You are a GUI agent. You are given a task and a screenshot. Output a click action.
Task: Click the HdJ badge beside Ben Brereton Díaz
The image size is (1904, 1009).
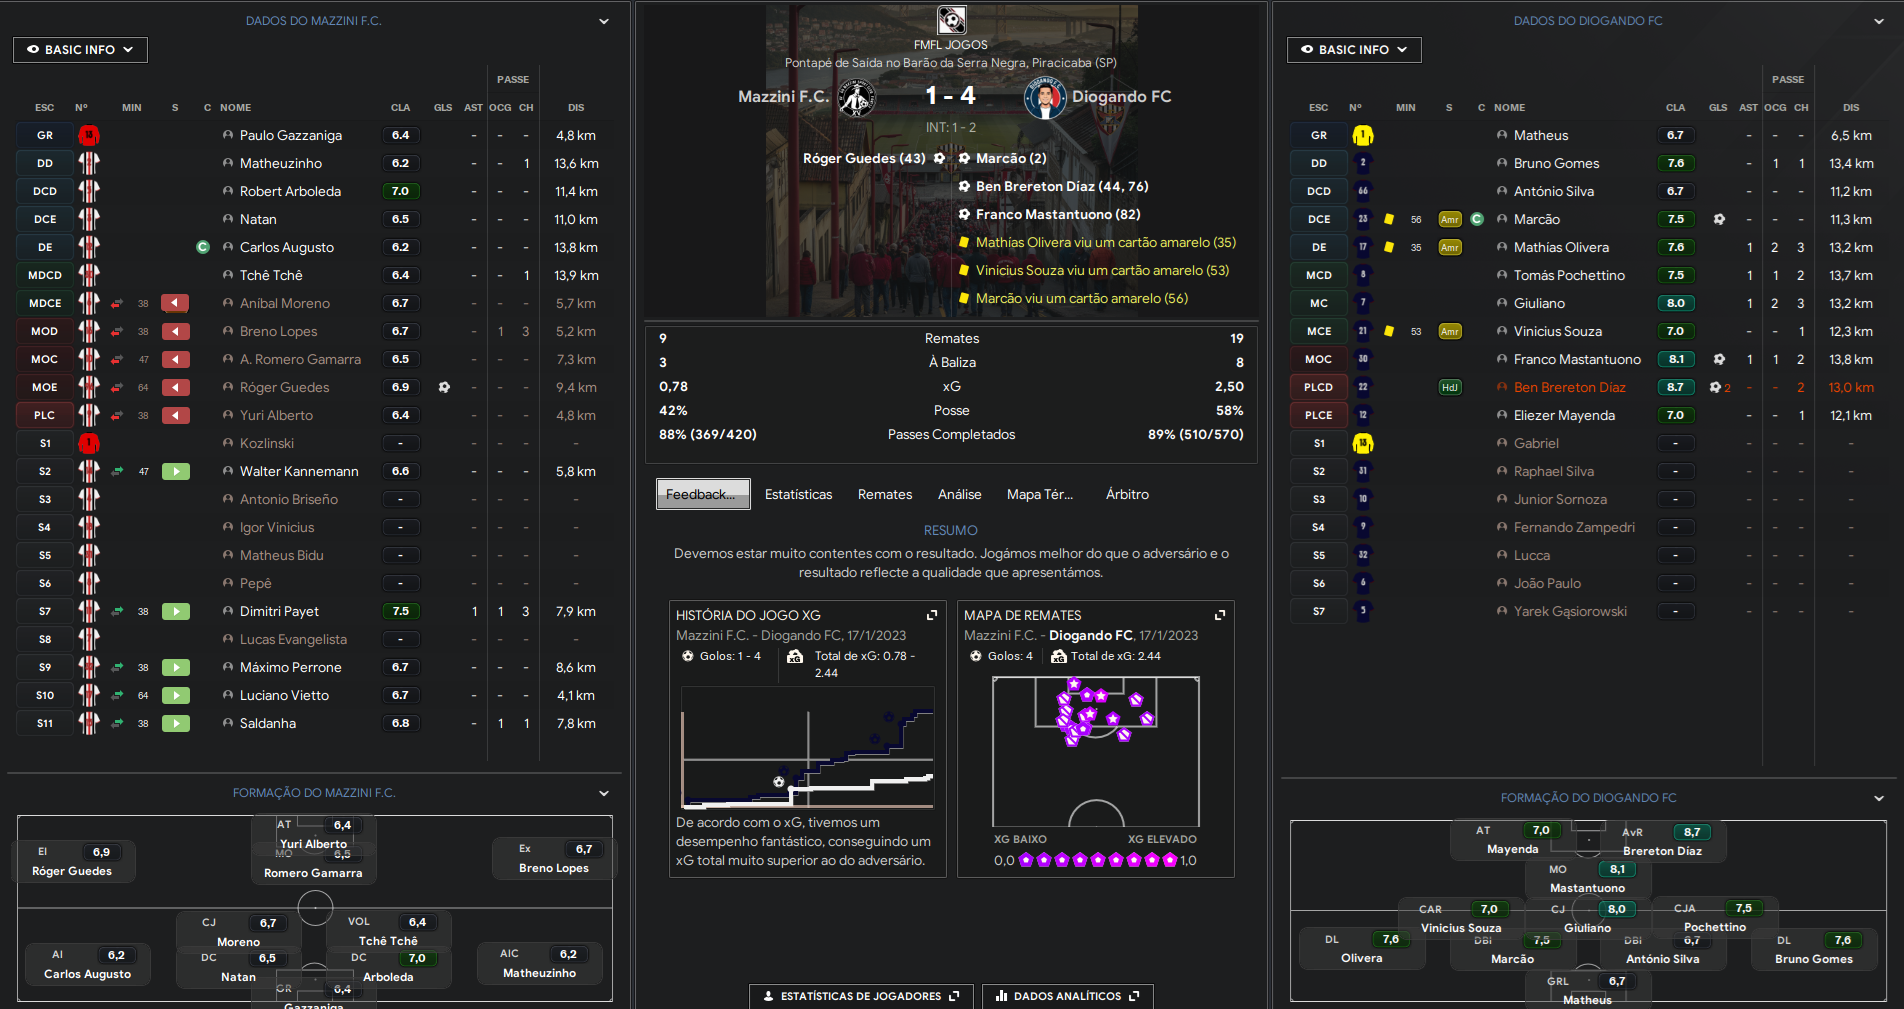[1449, 387]
